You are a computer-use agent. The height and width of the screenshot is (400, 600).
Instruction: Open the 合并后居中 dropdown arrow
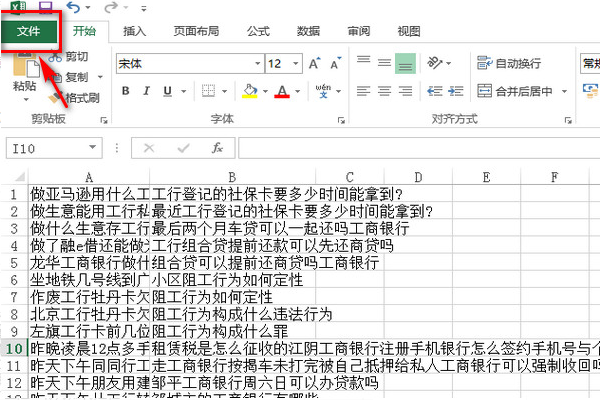click(x=564, y=91)
